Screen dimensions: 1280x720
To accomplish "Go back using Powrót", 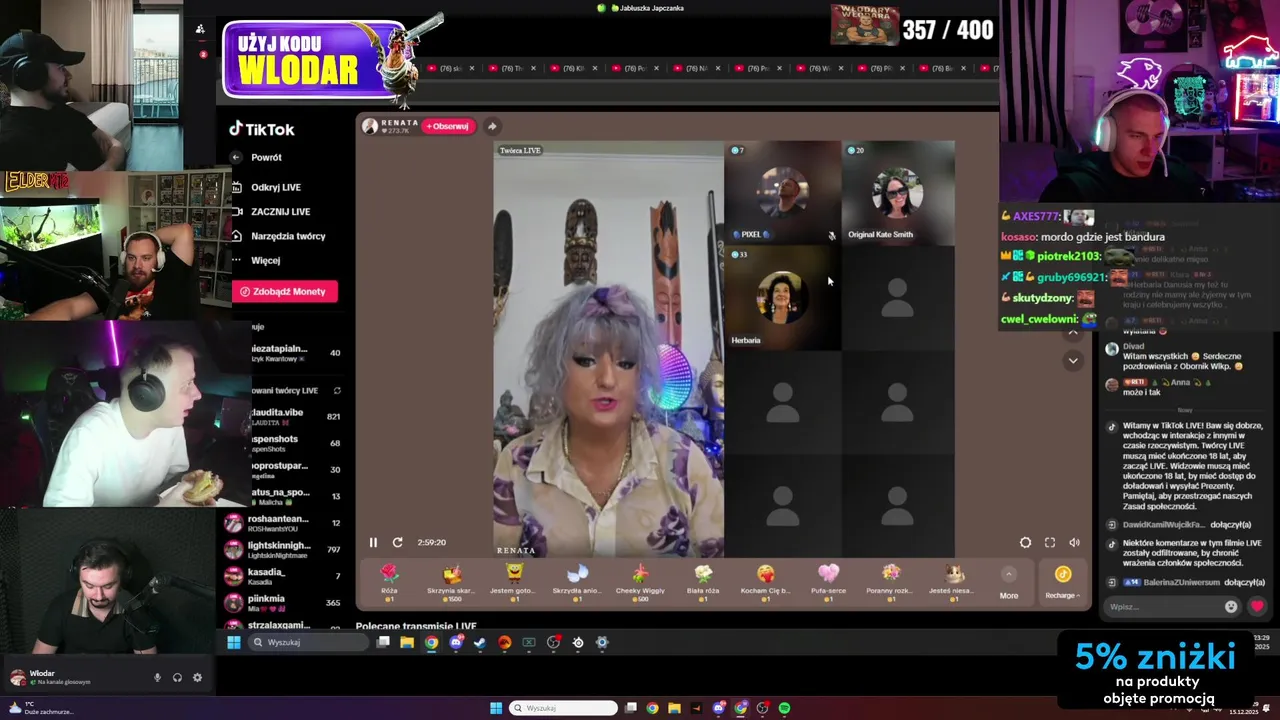I will (x=258, y=157).
